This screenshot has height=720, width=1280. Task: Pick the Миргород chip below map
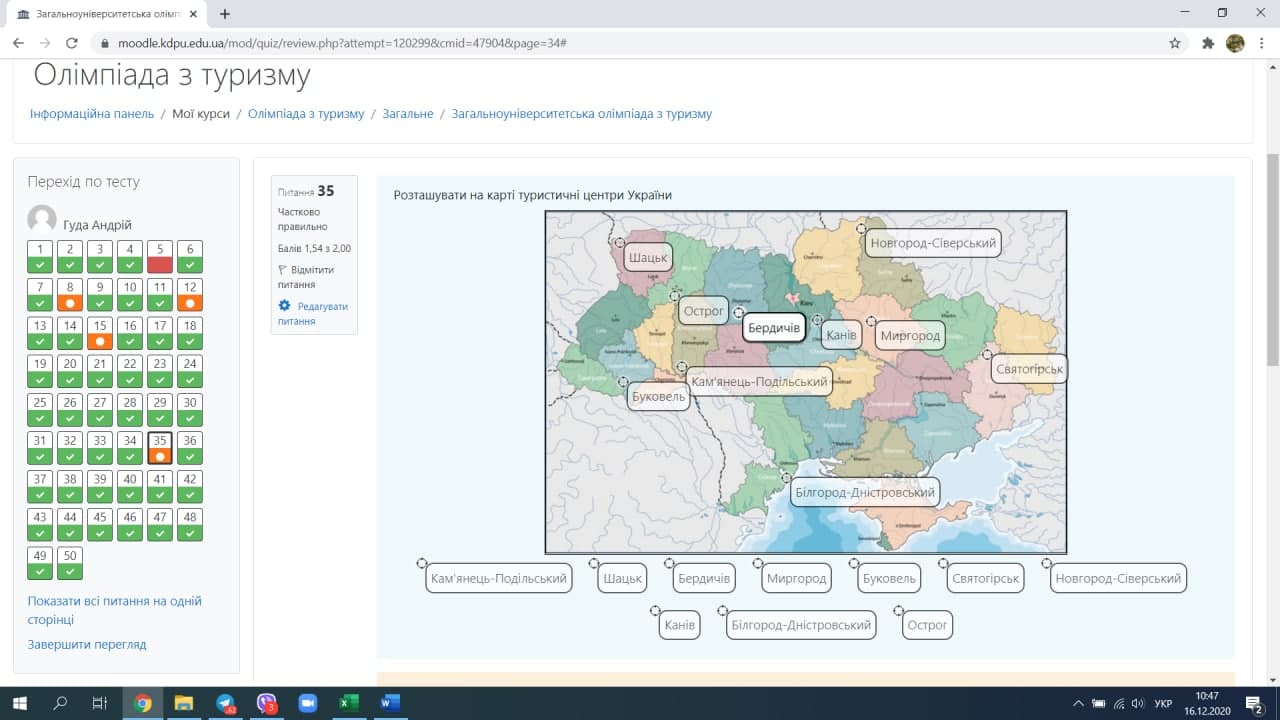tap(797, 578)
